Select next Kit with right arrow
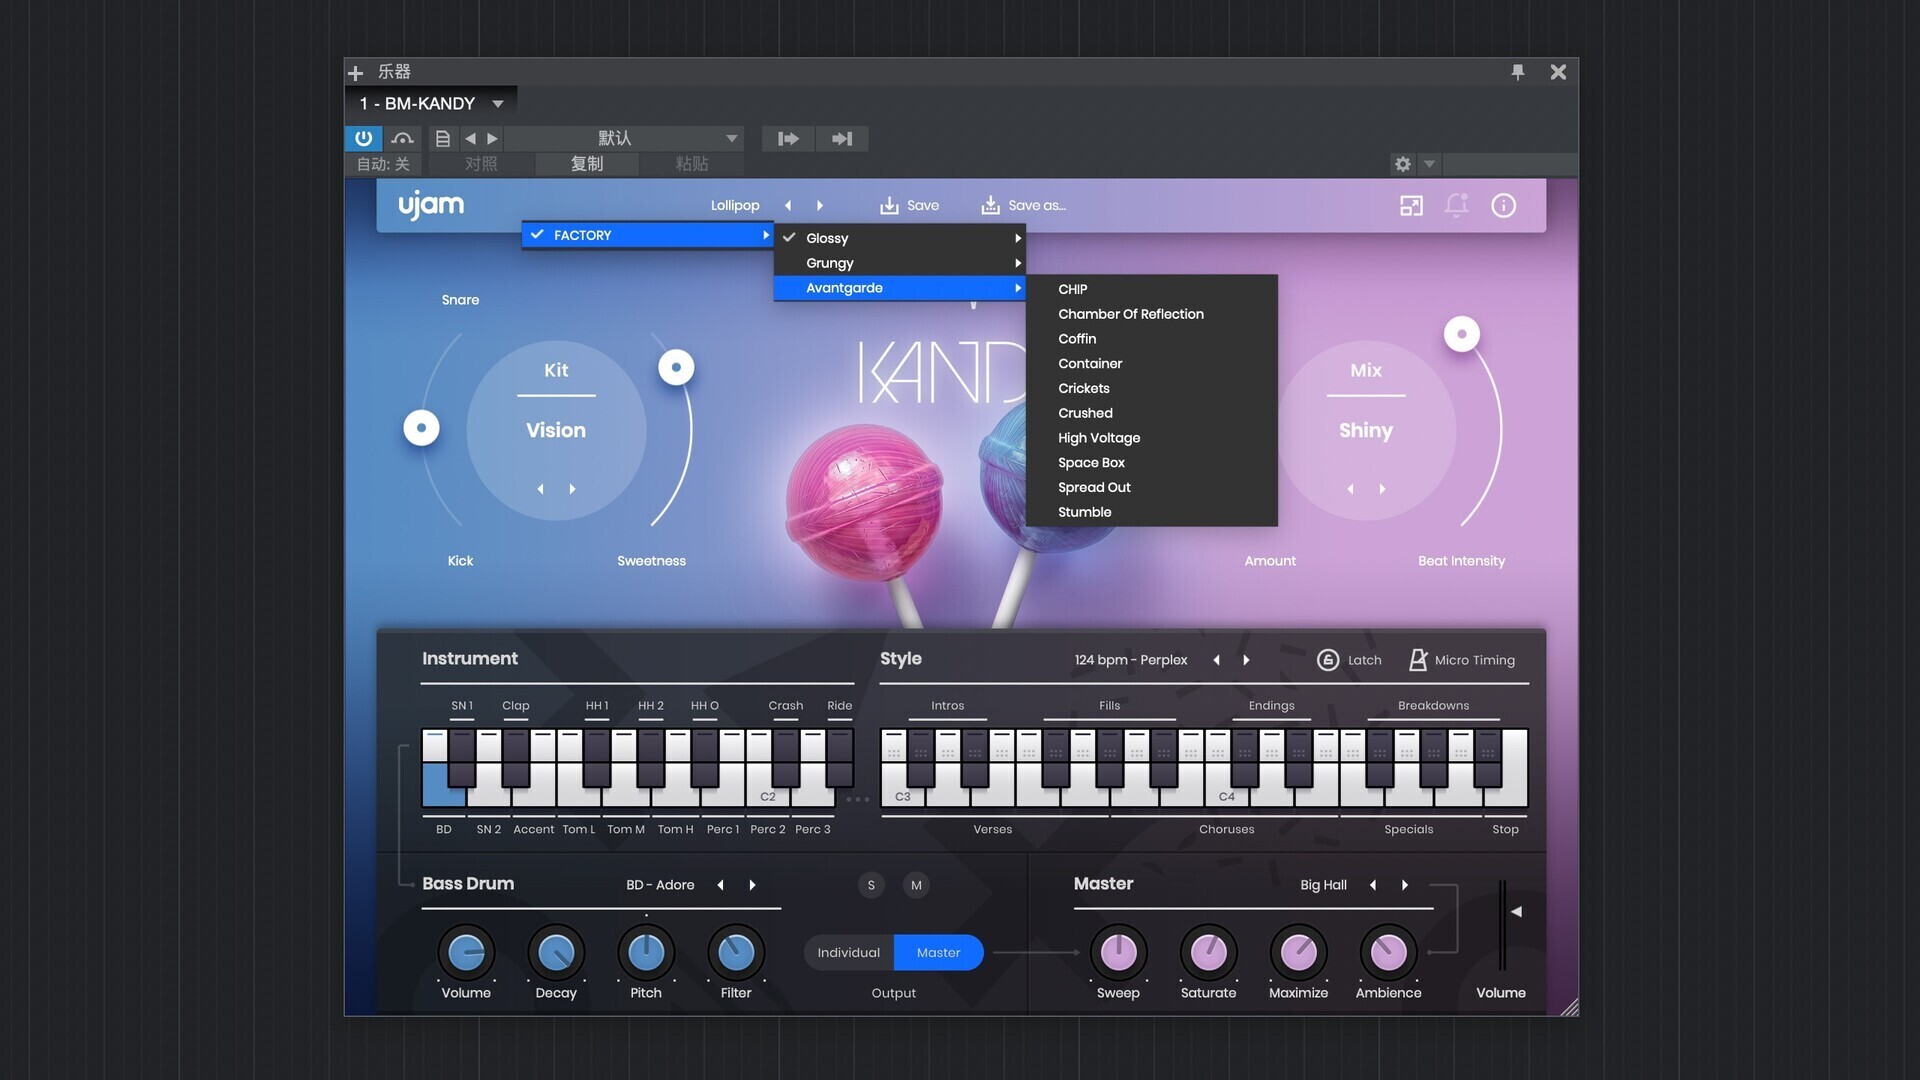The image size is (1920, 1080). tap(572, 489)
